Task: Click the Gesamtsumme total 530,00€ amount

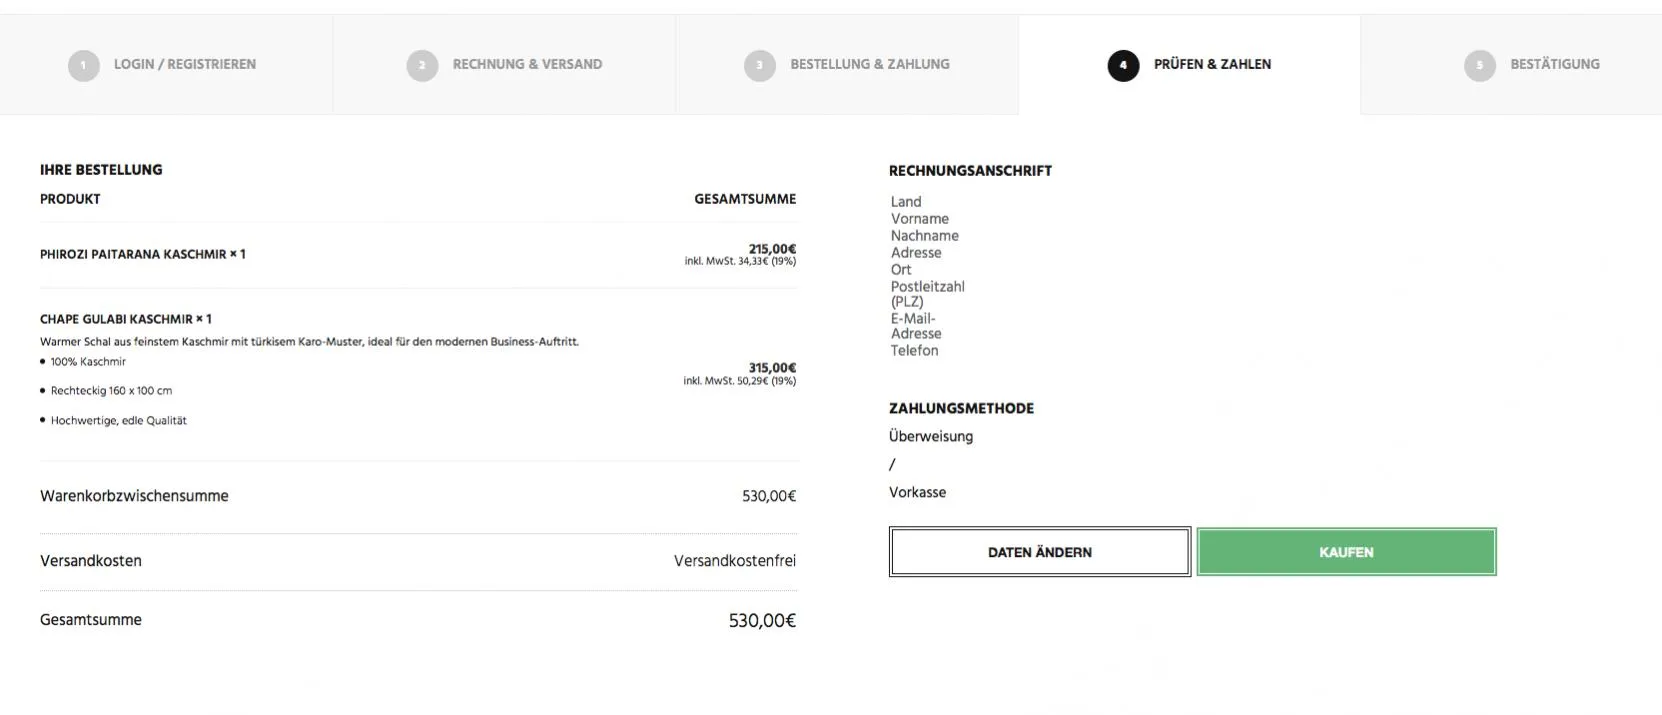Action: tap(762, 621)
